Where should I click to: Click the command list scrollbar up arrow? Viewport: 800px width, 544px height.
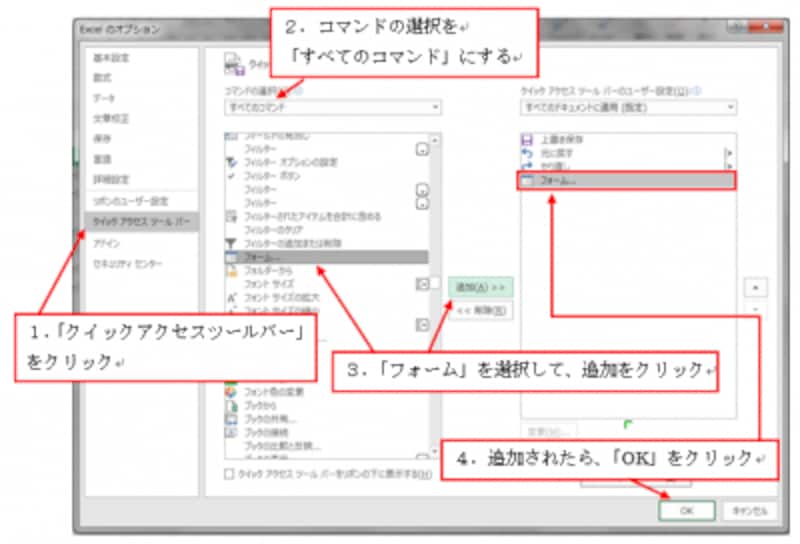(435, 139)
